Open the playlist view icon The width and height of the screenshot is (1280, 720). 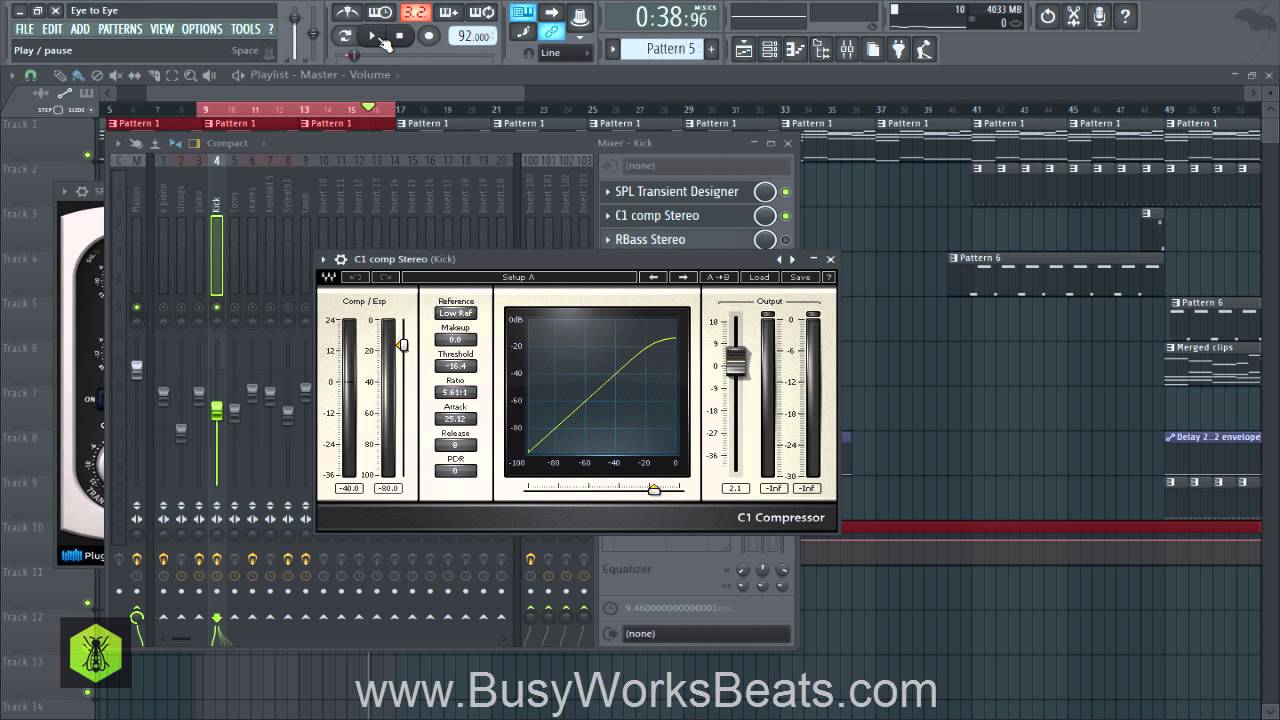click(x=744, y=48)
